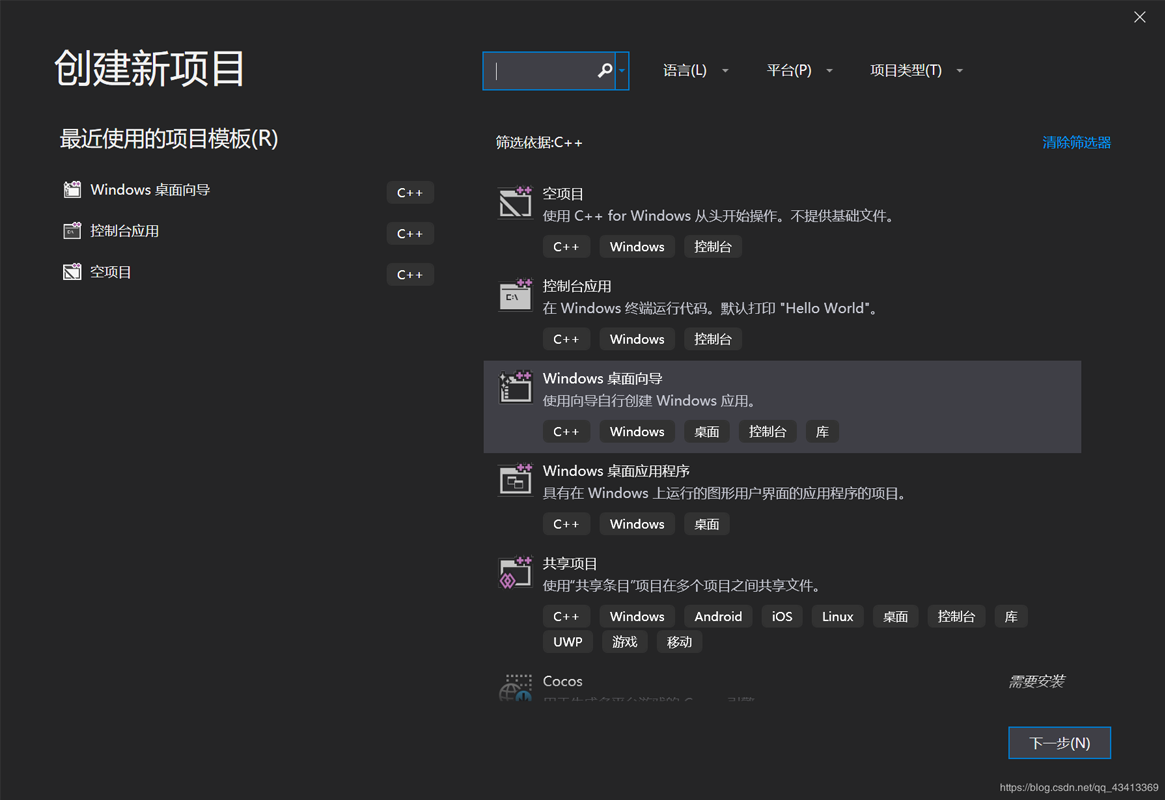Open the search box history dropdown arrow
The width and height of the screenshot is (1165, 800).
pyautogui.click(x=622, y=71)
